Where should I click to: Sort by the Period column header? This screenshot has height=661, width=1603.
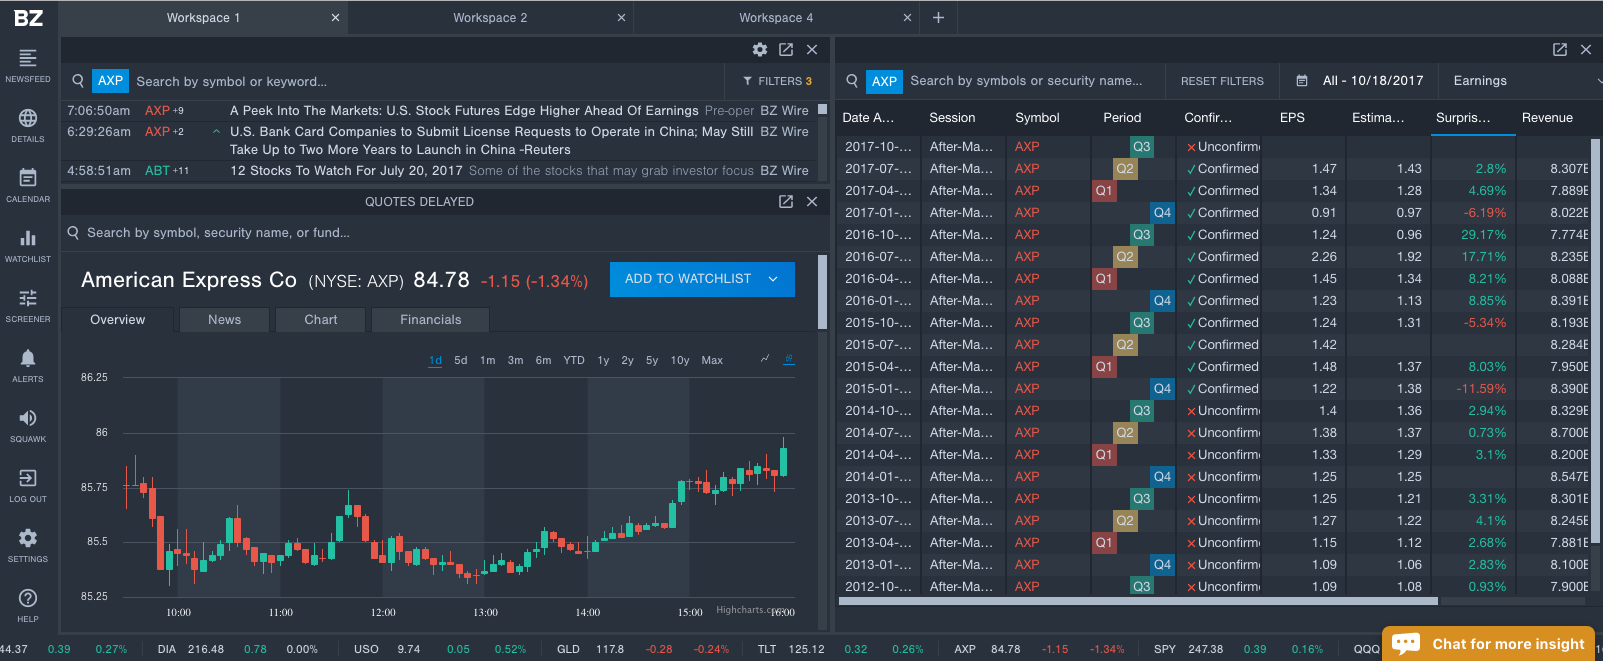pos(1122,117)
